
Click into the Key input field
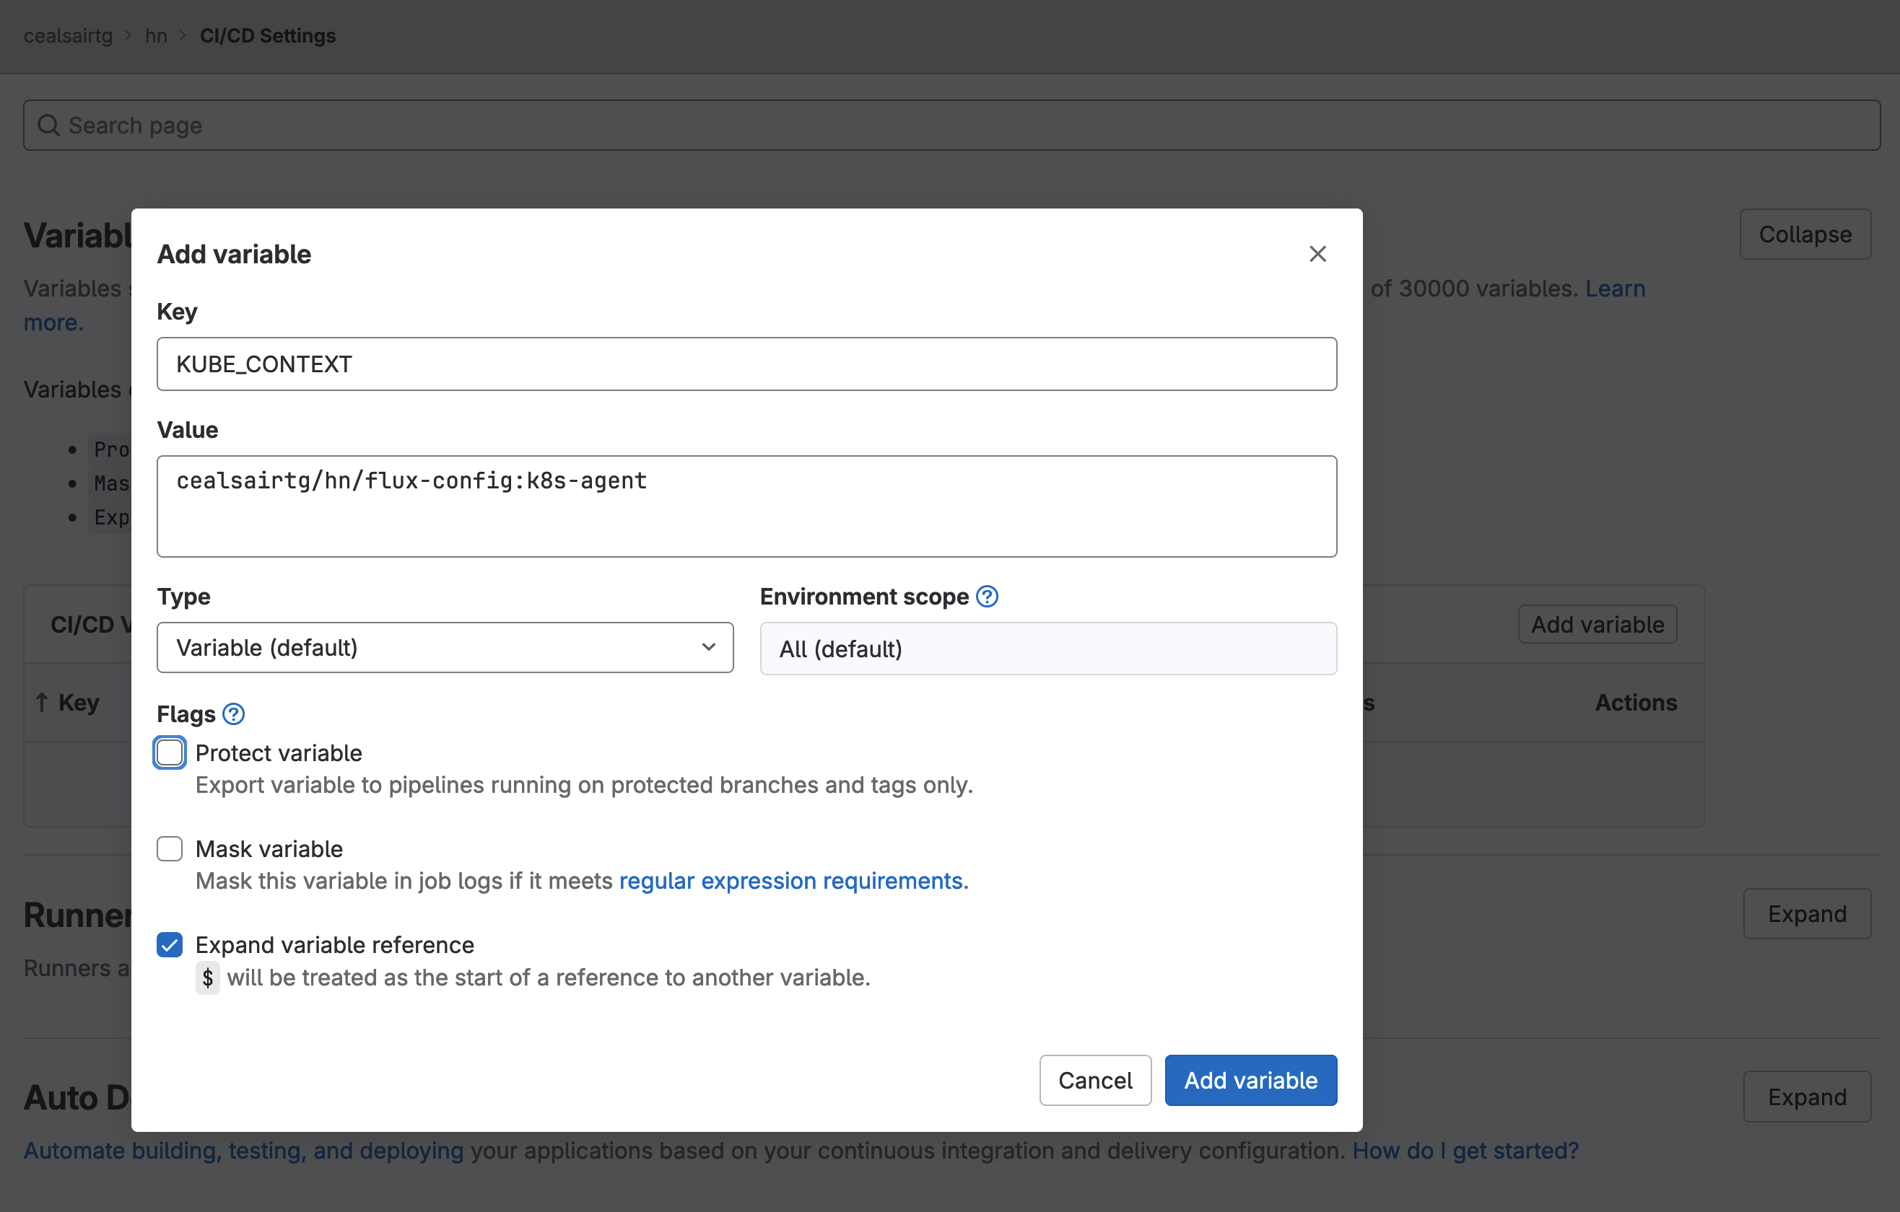tap(746, 364)
